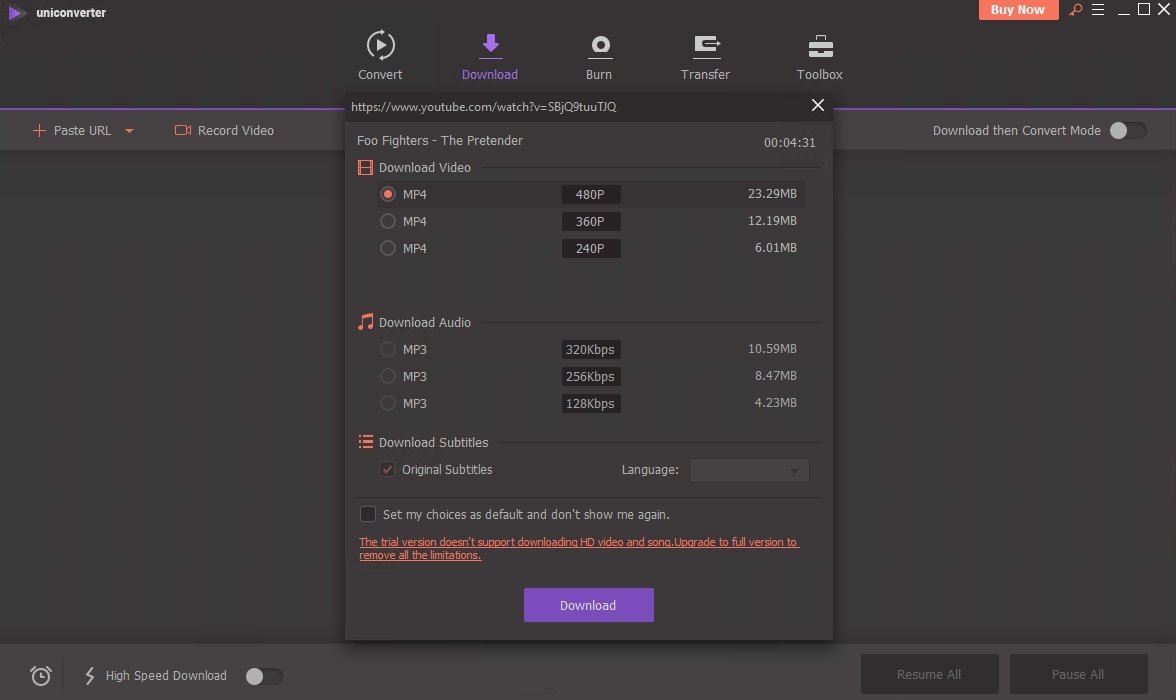Click the 128Kbps bitrate label
The height and width of the screenshot is (700, 1176).
tap(591, 404)
